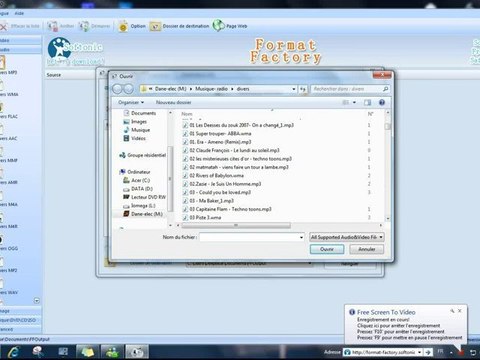Image resolution: width=480 pixels, height=360 pixels.
Task: Click the Annuler button
Action: 367,249
